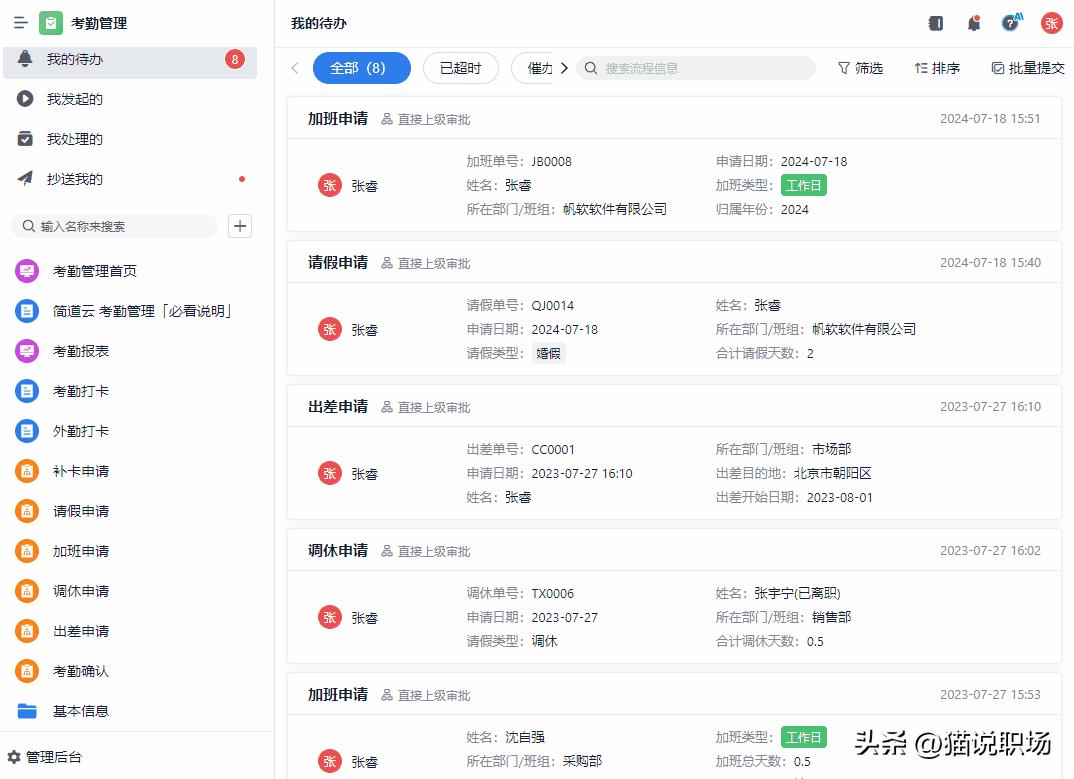Click the 考勤管理 app title text
Image resolution: width=1074 pixels, height=779 pixels.
pyautogui.click(x=99, y=23)
